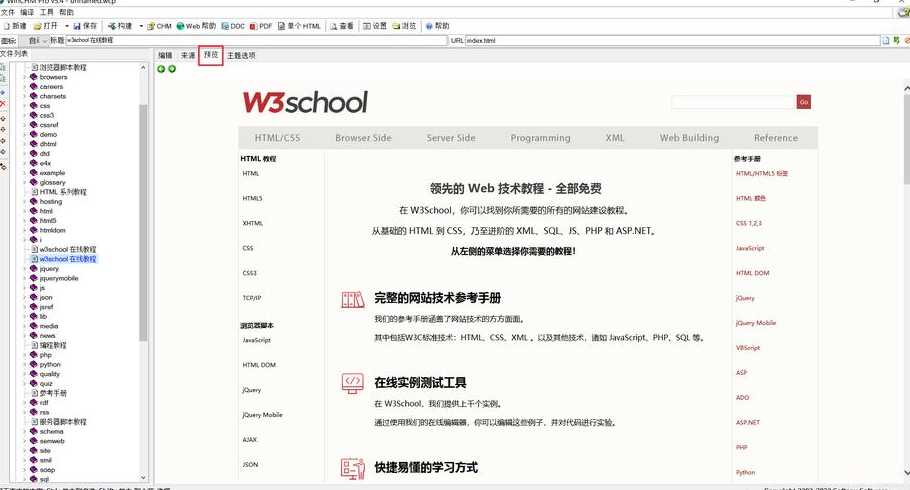The image size is (910, 490).
Task: Open the XHTML tutorial link
Action: 252,224
